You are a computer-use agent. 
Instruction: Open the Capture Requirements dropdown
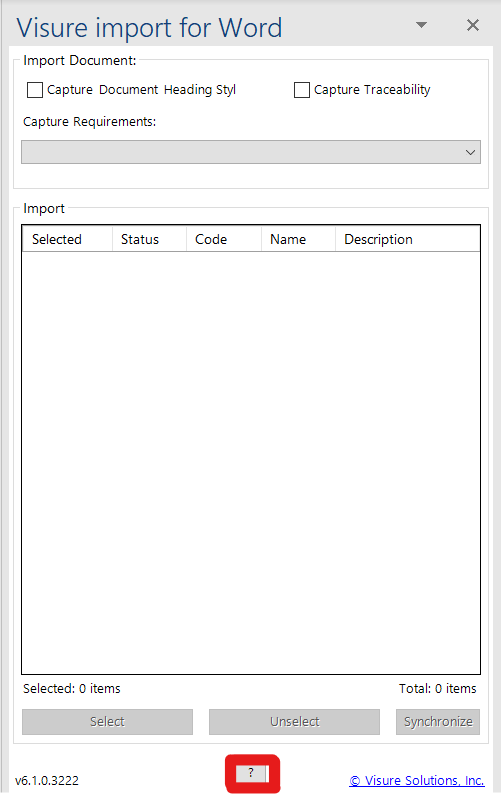(x=251, y=152)
